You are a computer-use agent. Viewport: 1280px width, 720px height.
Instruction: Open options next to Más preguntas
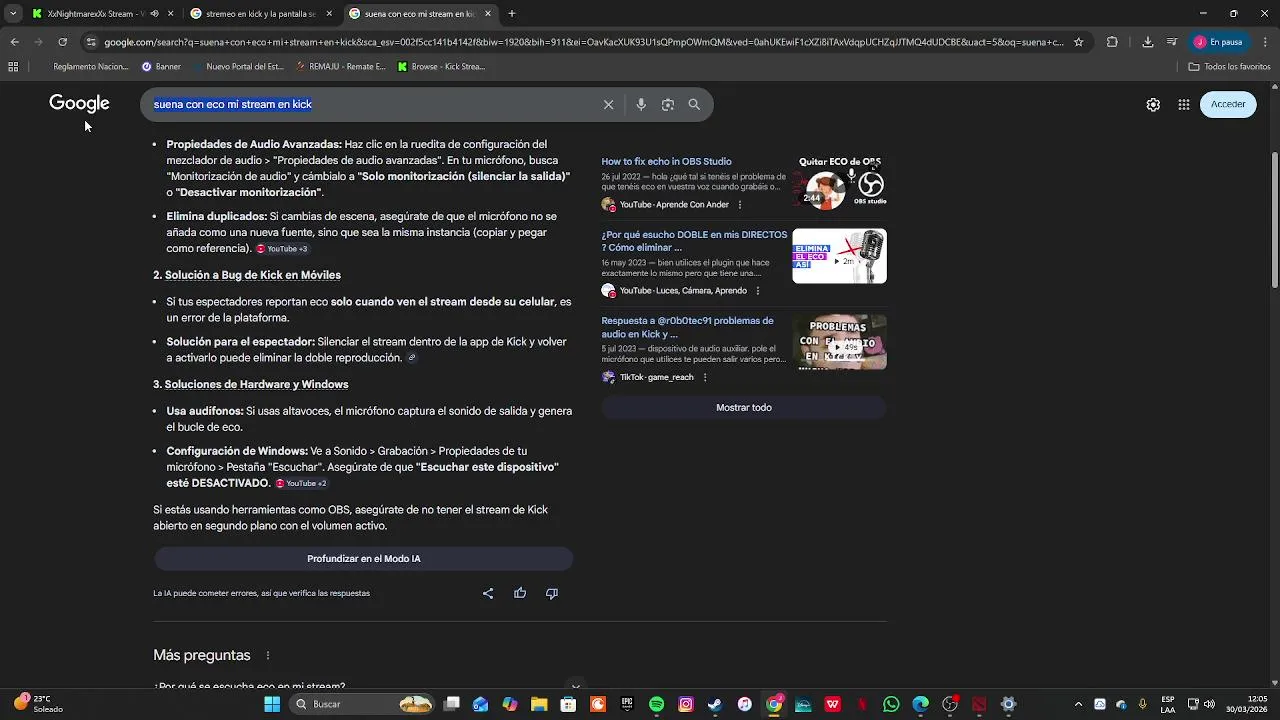267,656
